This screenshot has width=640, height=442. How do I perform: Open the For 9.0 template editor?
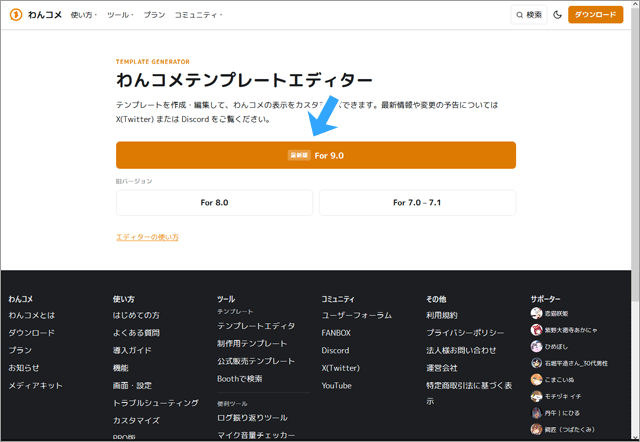tap(316, 155)
